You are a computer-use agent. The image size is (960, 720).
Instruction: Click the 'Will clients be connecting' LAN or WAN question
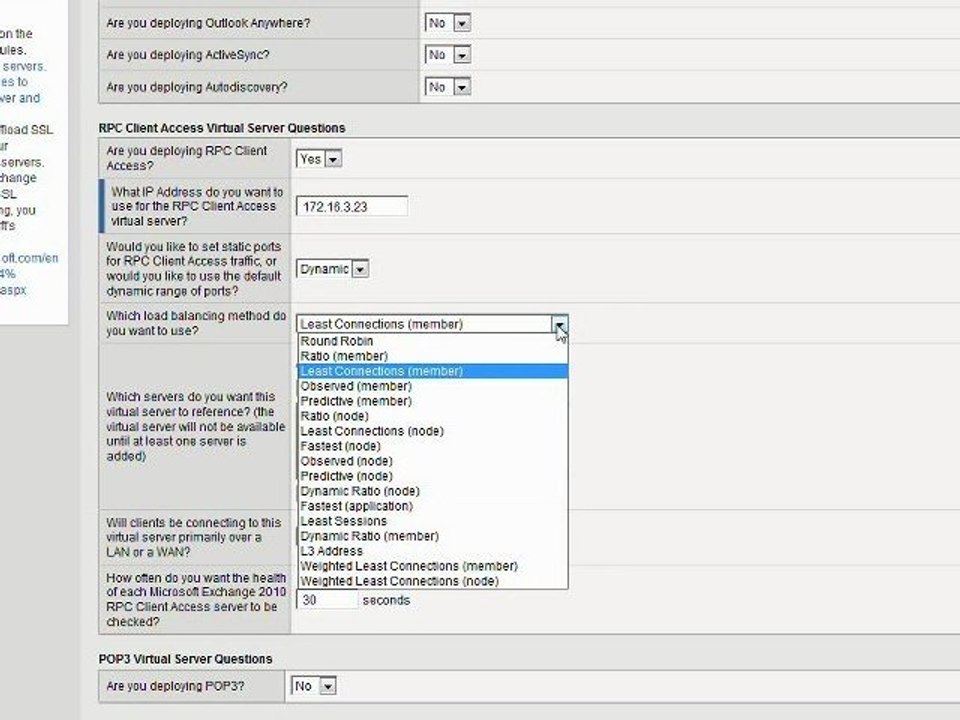193,538
